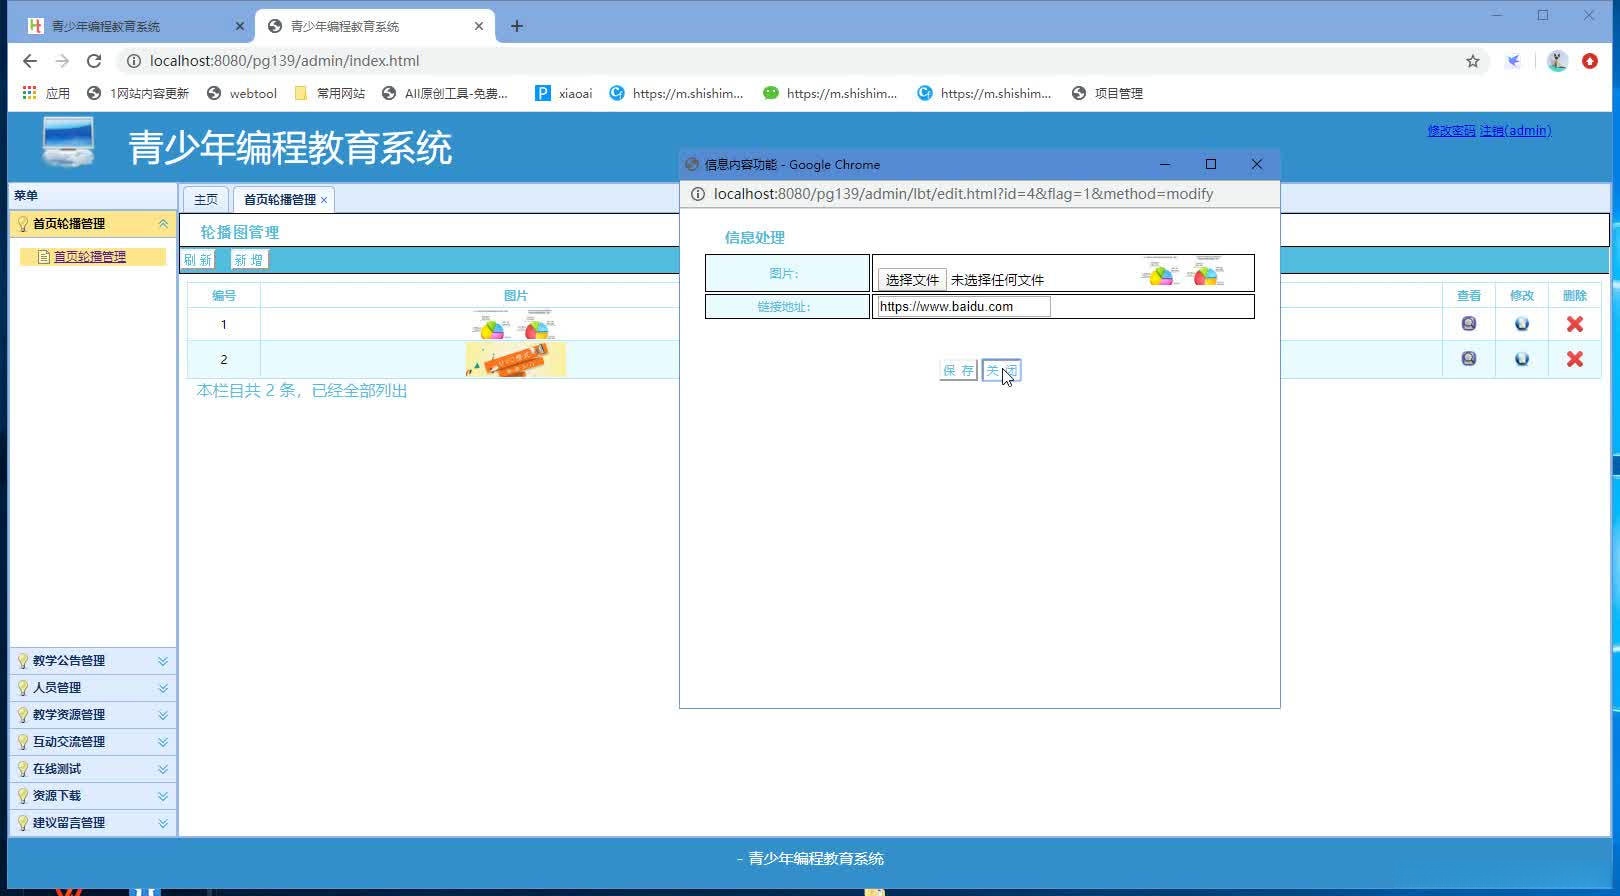Open the Chrome profile avatar icon
The image size is (1620, 896).
(x=1556, y=61)
